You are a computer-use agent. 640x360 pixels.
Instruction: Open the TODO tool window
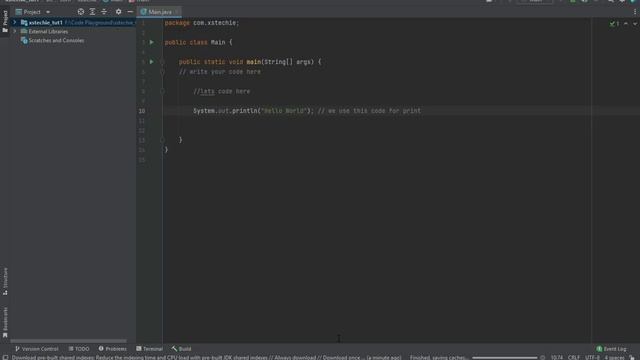pos(79,349)
